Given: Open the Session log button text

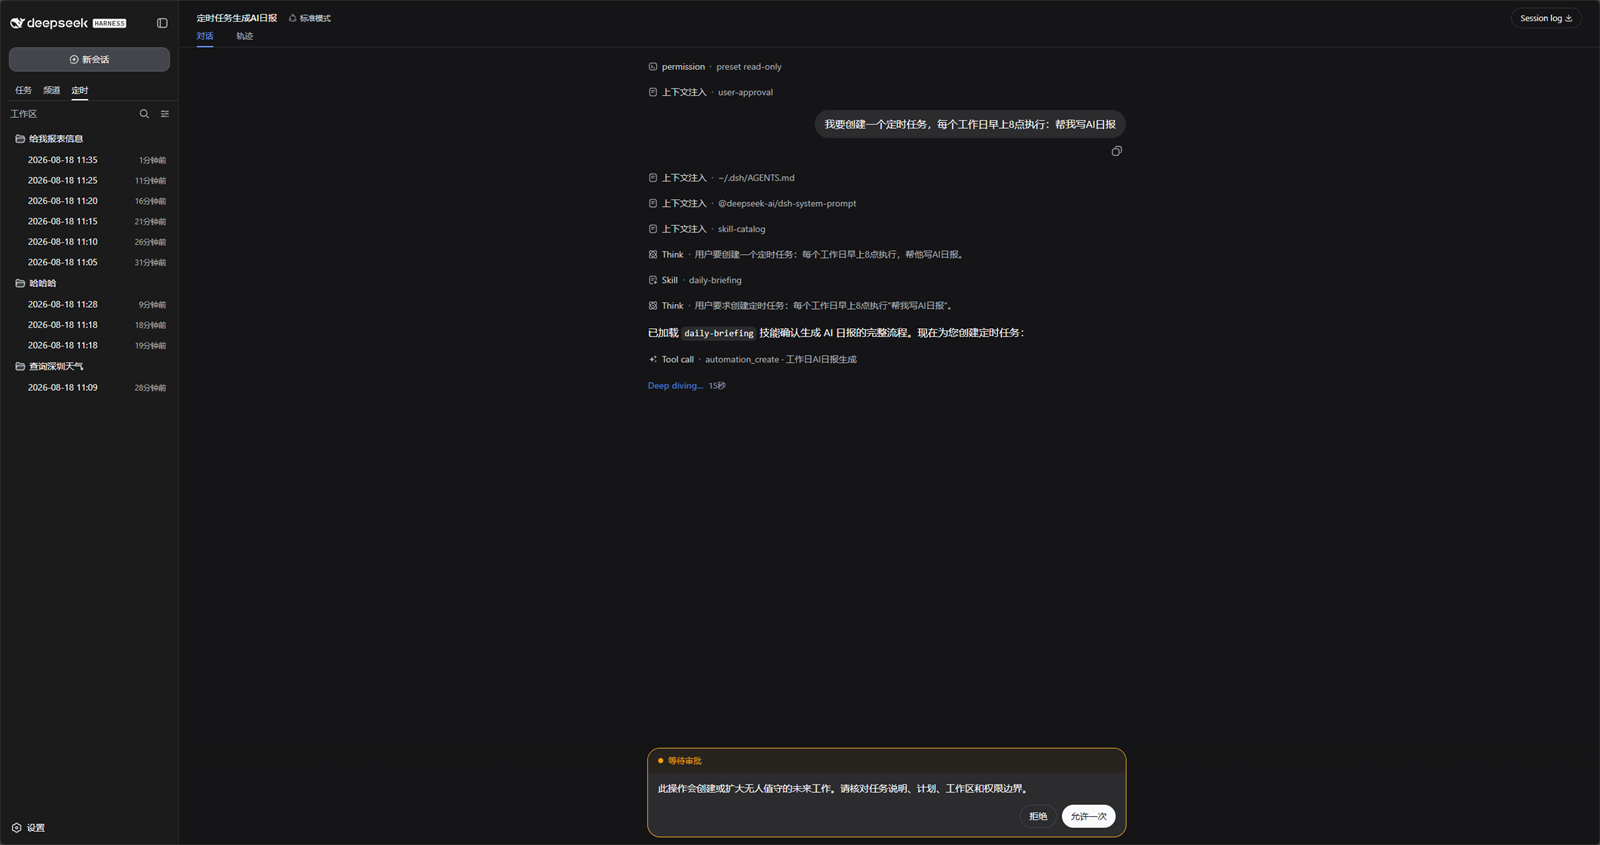Looking at the screenshot, I should tap(1541, 18).
